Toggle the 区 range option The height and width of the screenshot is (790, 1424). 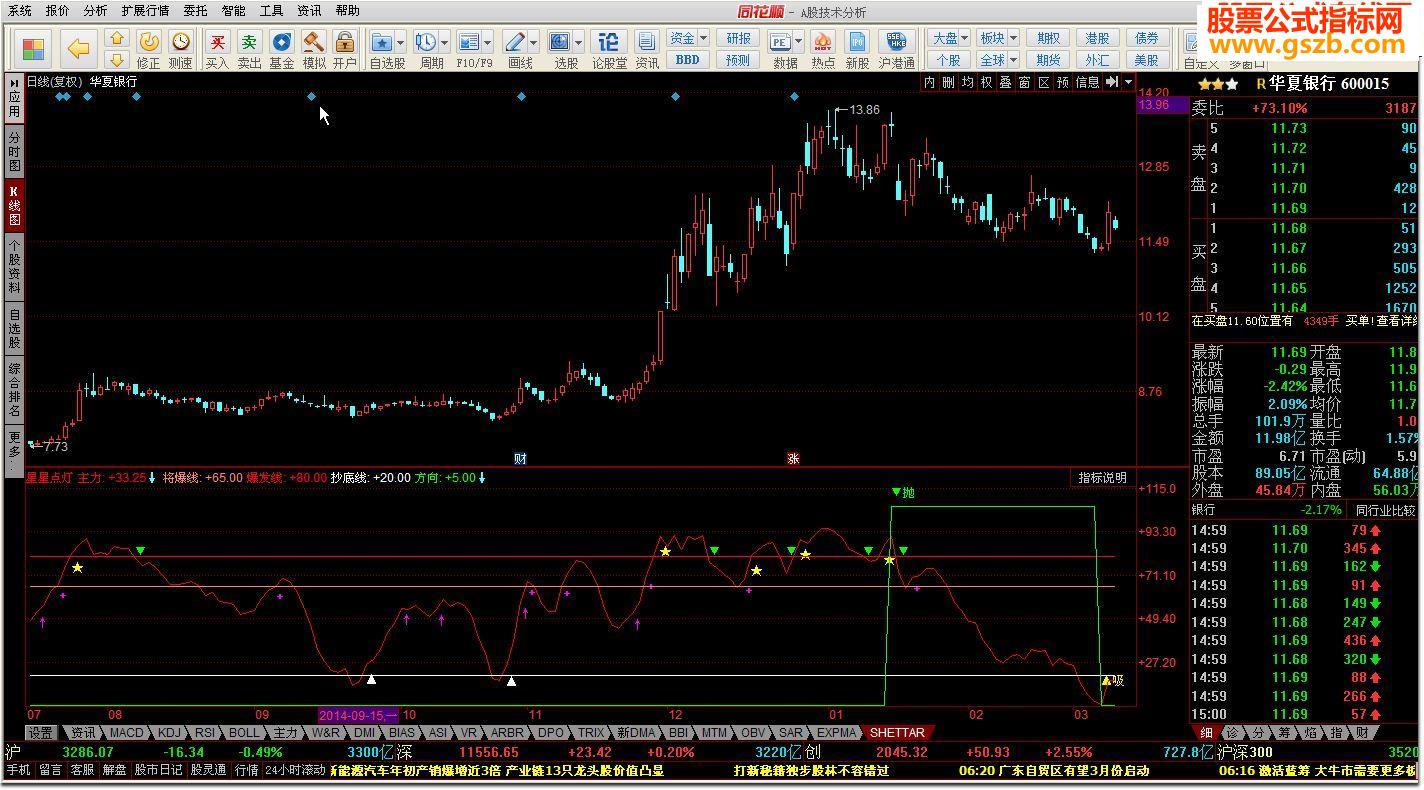(1044, 82)
